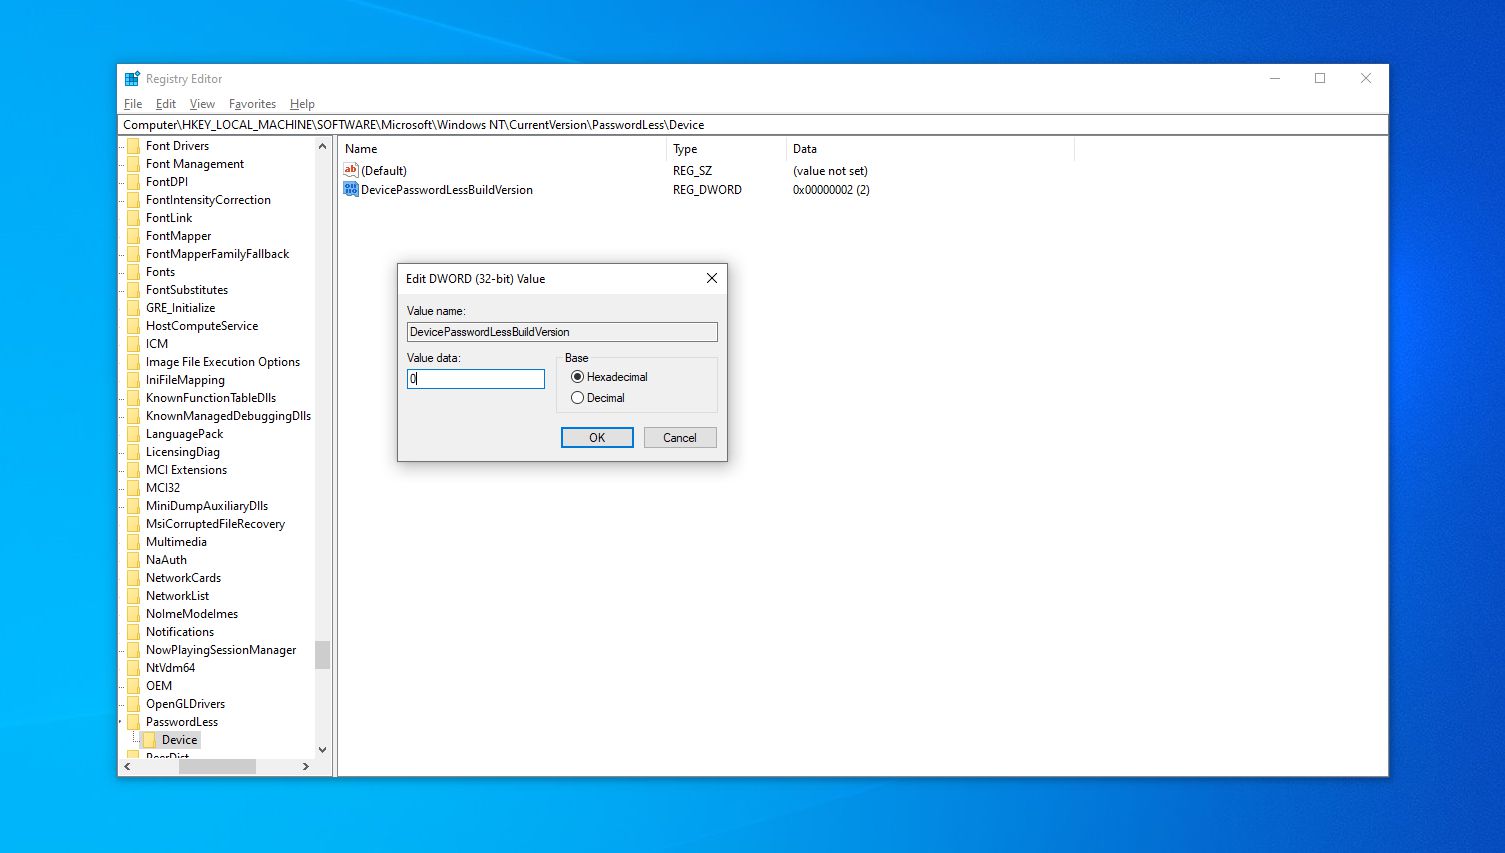
Task: Select the Hexadecimal base option
Action: tap(577, 377)
